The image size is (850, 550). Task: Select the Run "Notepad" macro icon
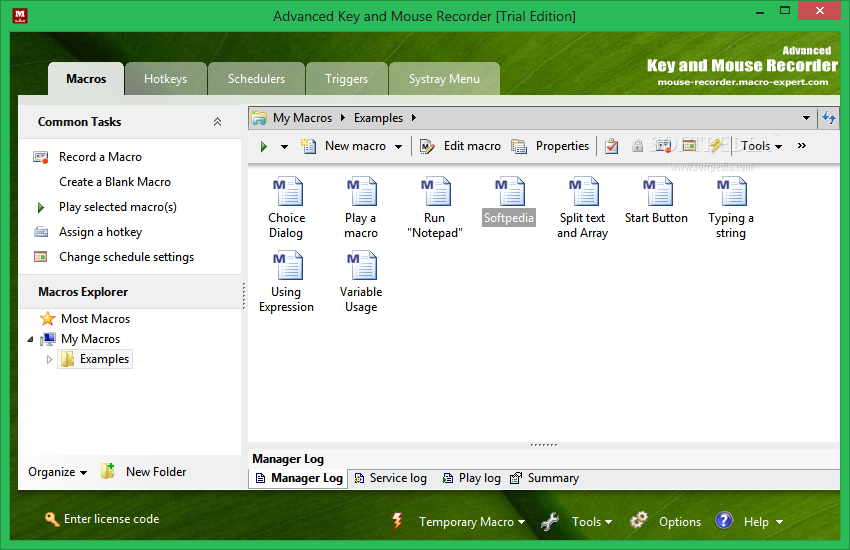(x=436, y=191)
